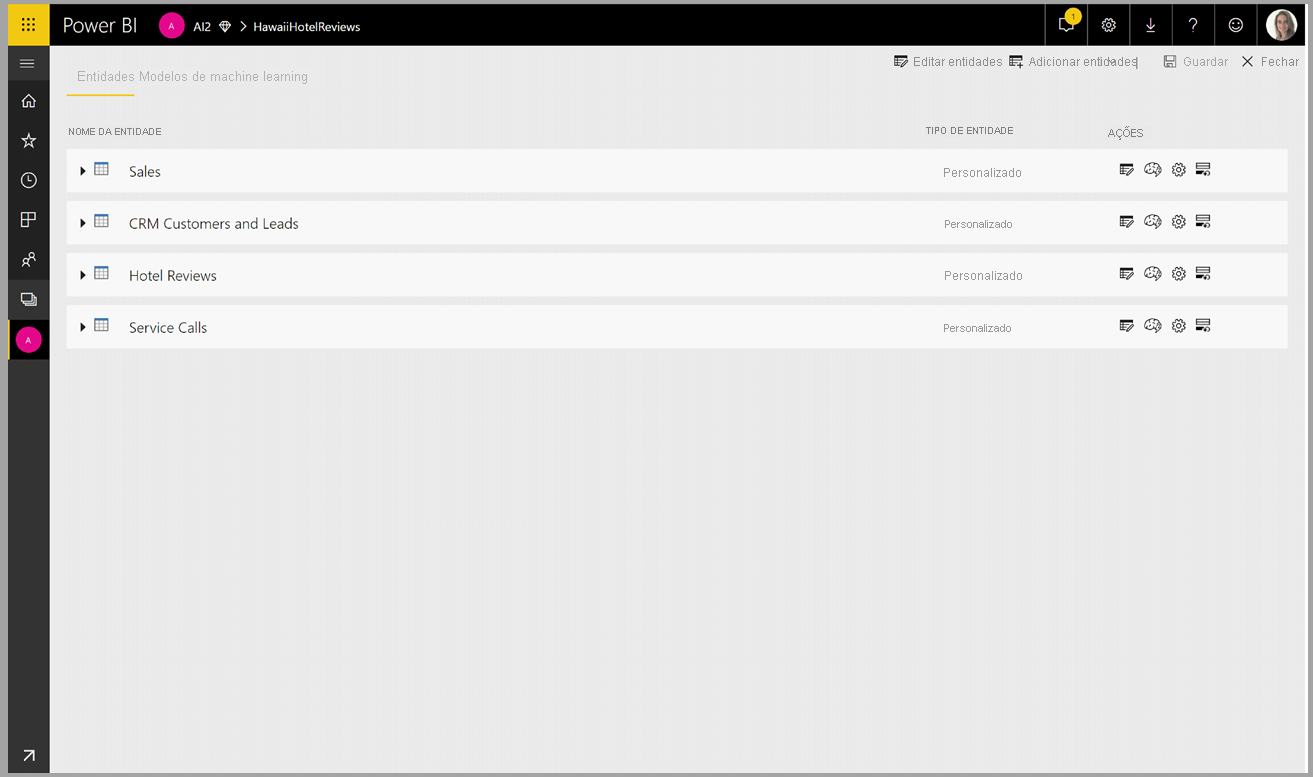Open the user profile picture

pyautogui.click(x=1281, y=25)
